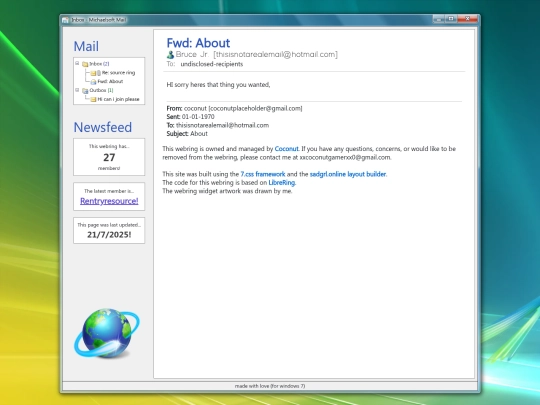Follow the Coconut owner link
The height and width of the screenshot is (405, 540).
287,149
